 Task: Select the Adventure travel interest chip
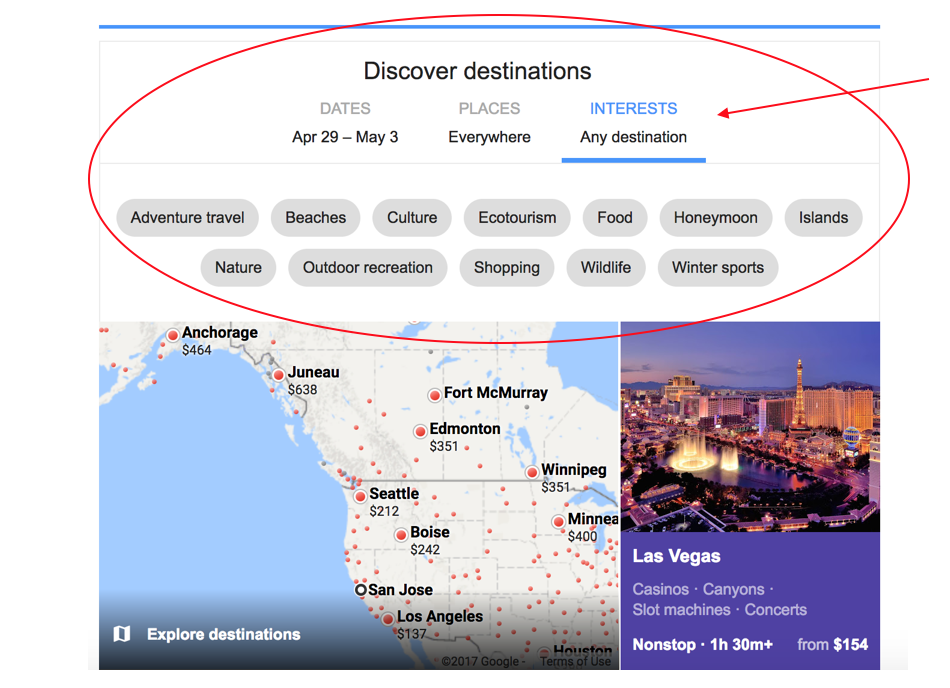point(187,217)
